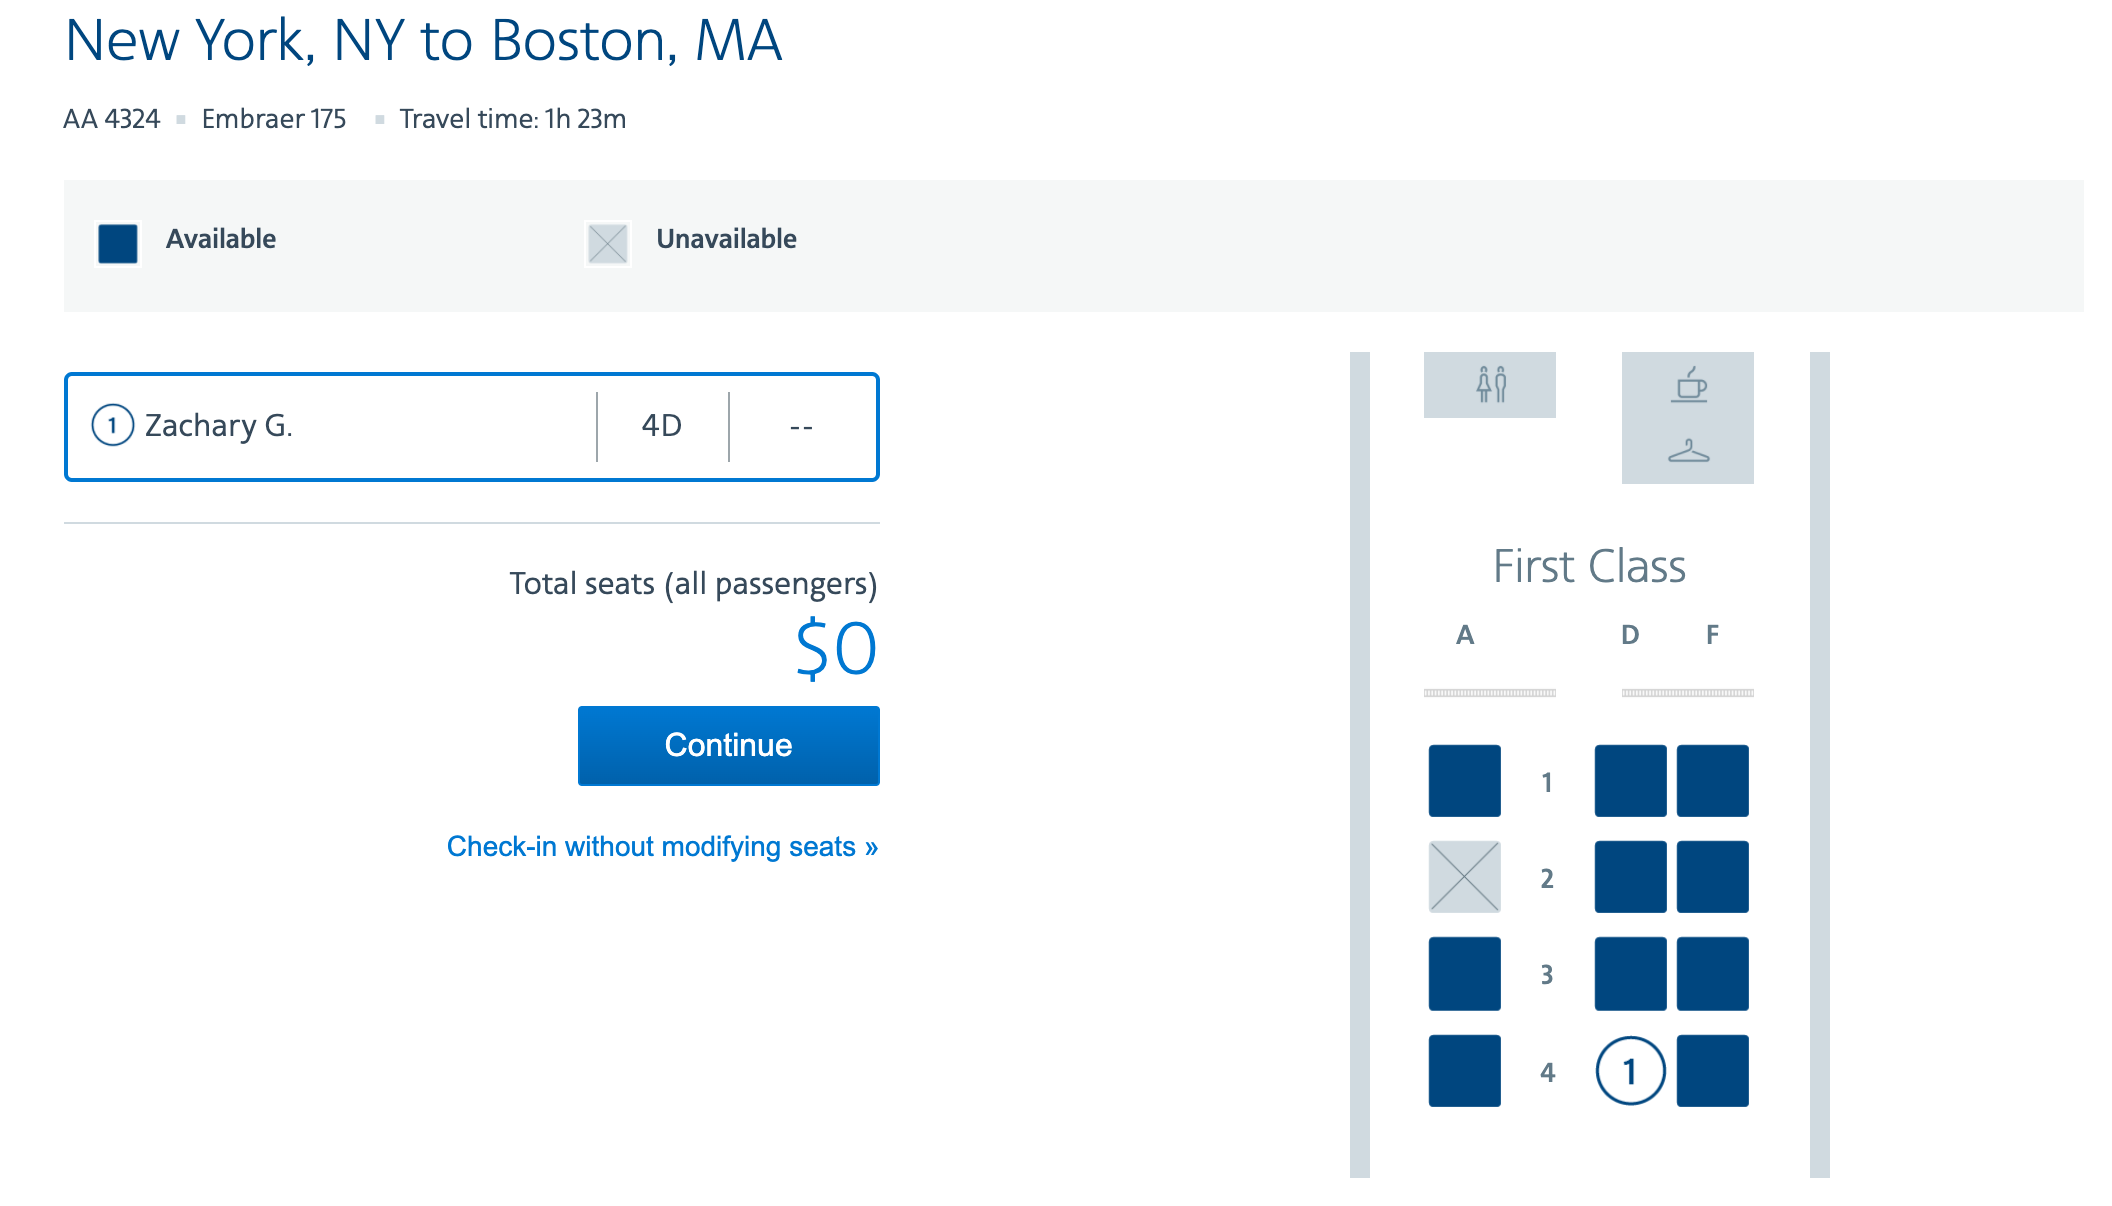Click the lavatory icon at cabin front
This screenshot has width=2112, height=1206.
(x=1490, y=384)
